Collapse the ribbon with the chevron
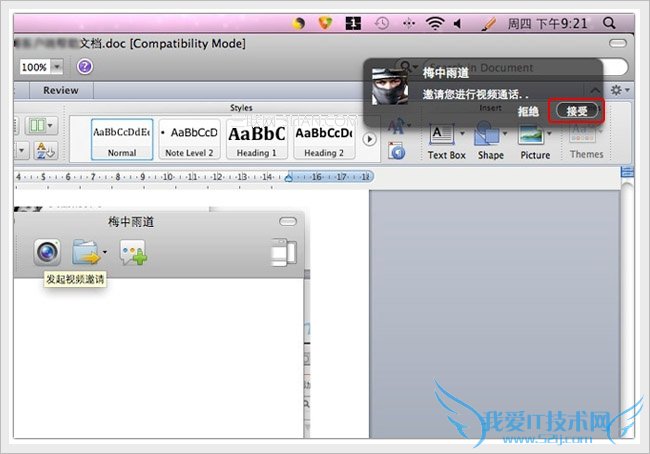The height and width of the screenshot is (454, 650). click(x=595, y=90)
